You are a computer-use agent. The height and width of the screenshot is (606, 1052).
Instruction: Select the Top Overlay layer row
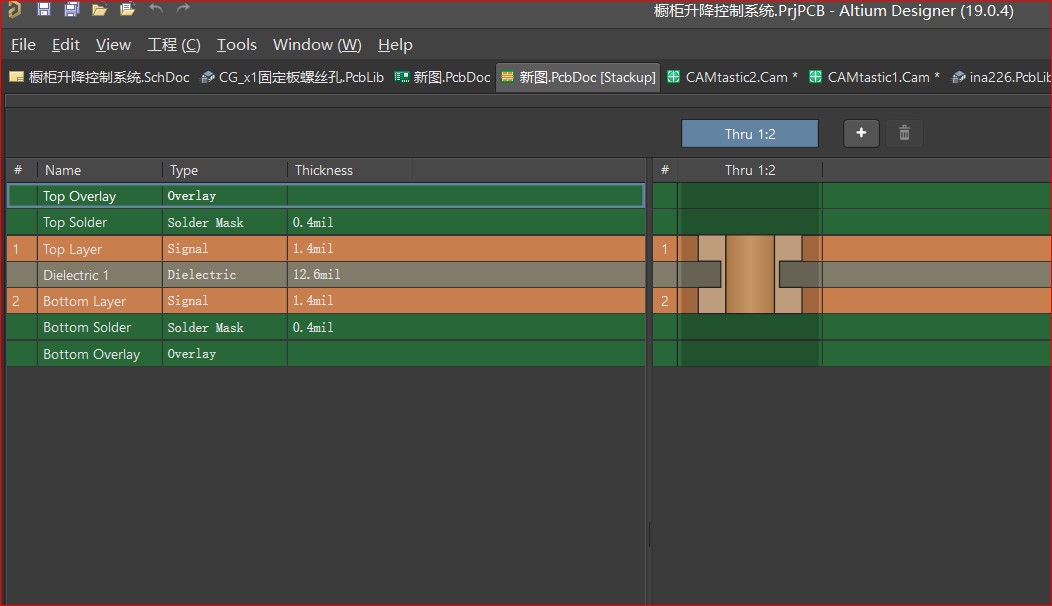tap(325, 195)
